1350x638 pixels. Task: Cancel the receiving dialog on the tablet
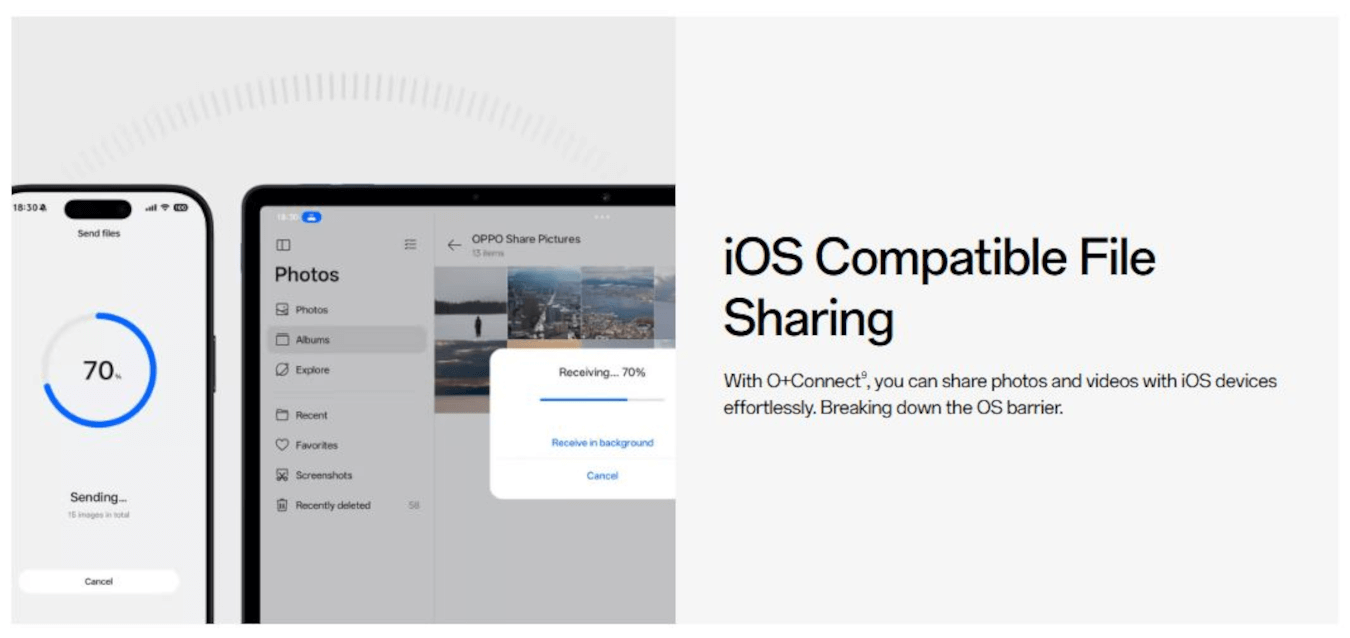[602, 476]
